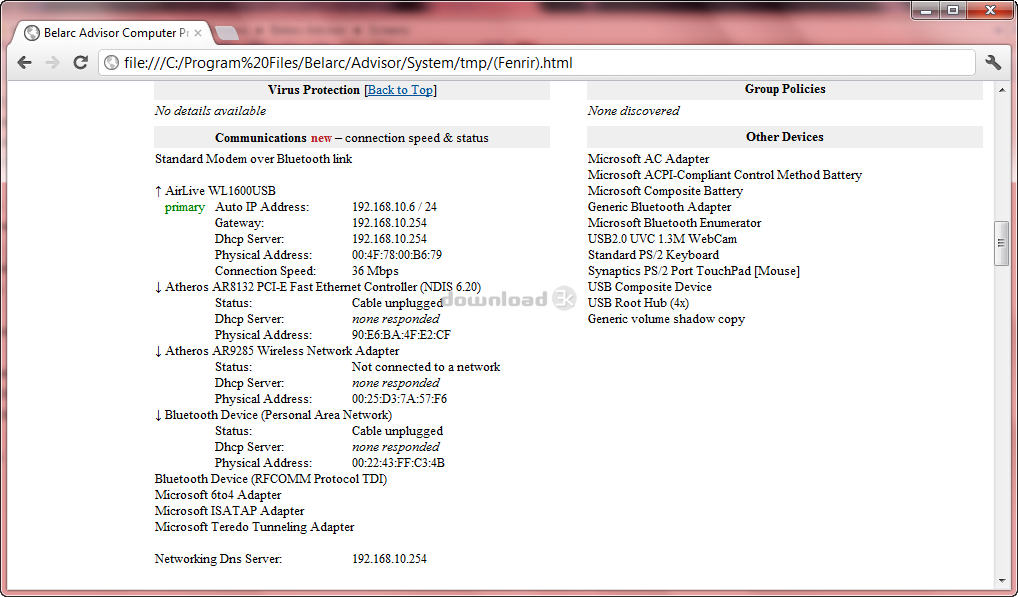The image size is (1018, 597).
Task: Click the red 'new' label in Communications
Action: 321,138
